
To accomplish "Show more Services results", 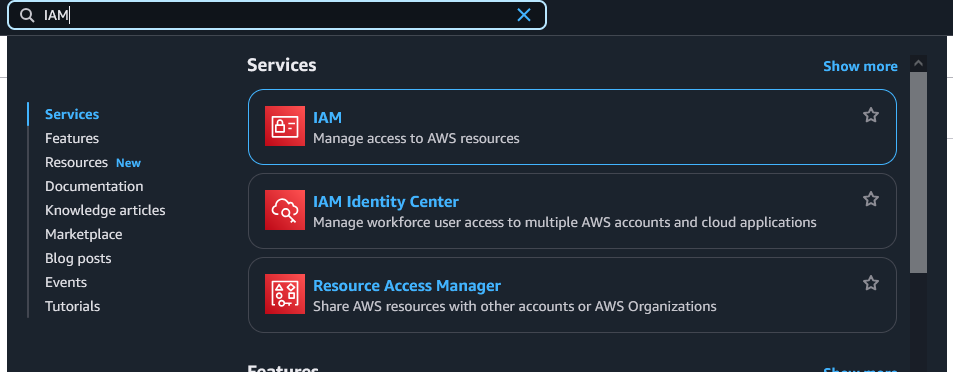I will (x=860, y=66).
